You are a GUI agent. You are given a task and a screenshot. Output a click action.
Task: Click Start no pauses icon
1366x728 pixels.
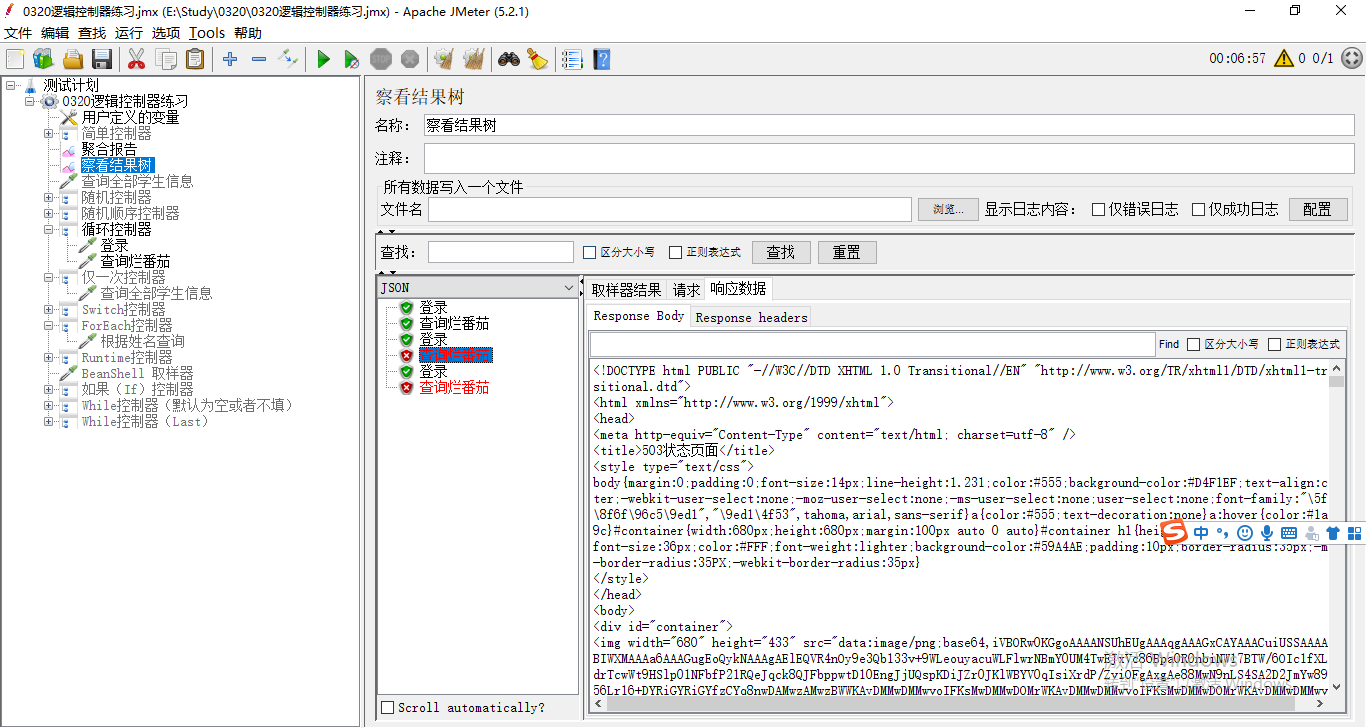tap(352, 59)
